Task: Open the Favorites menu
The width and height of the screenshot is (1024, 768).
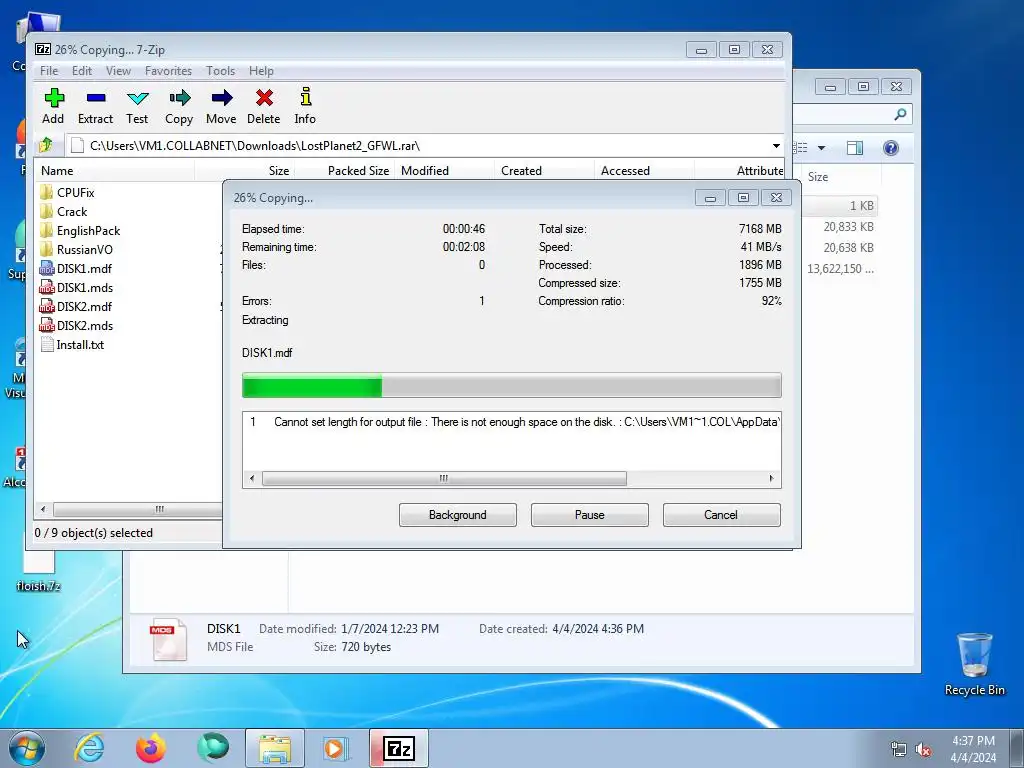Action: coord(168,71)
